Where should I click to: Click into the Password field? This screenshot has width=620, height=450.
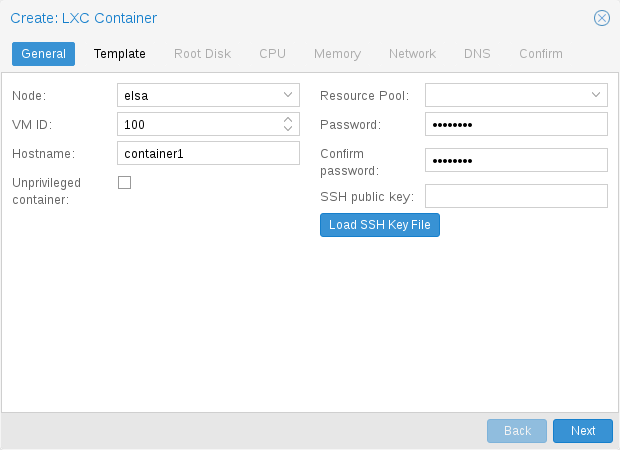coord(516,124)
